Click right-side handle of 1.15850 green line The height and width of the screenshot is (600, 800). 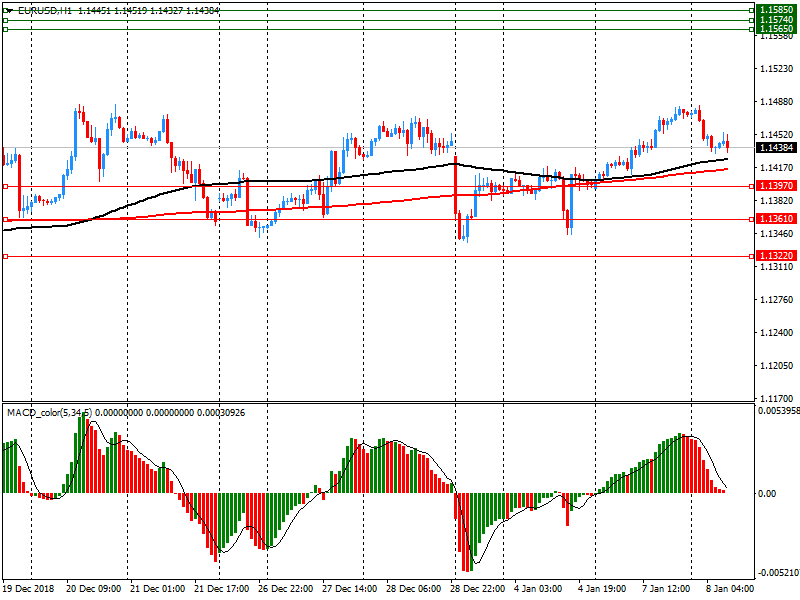750,9
